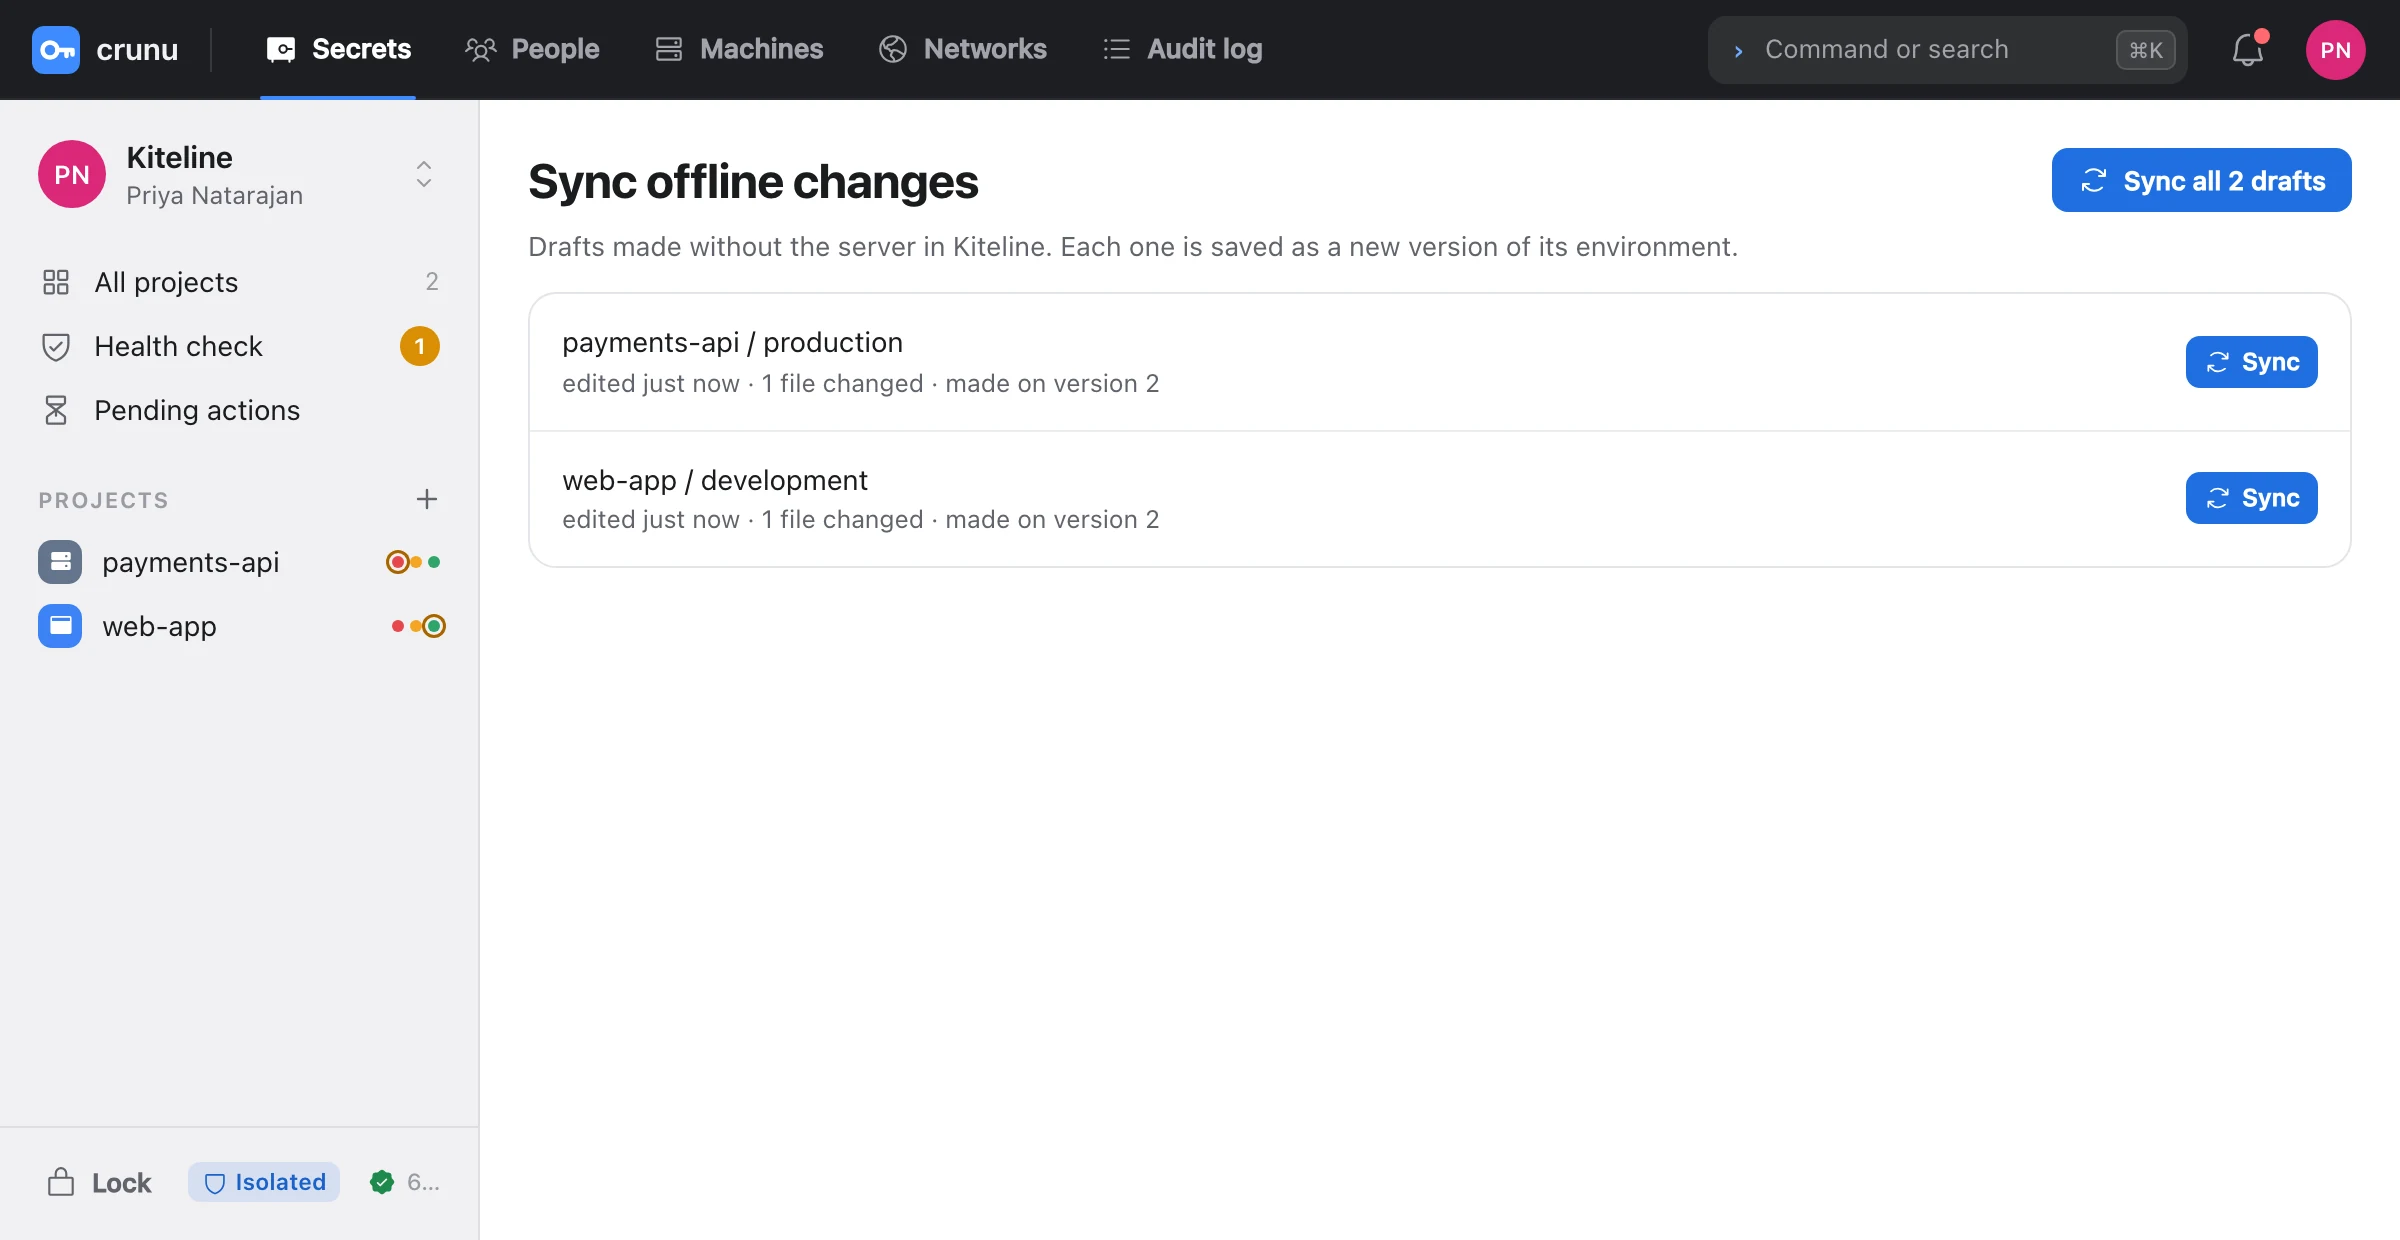
Task: Click the Kiteline workspace avatar
Action: point(72,174)
